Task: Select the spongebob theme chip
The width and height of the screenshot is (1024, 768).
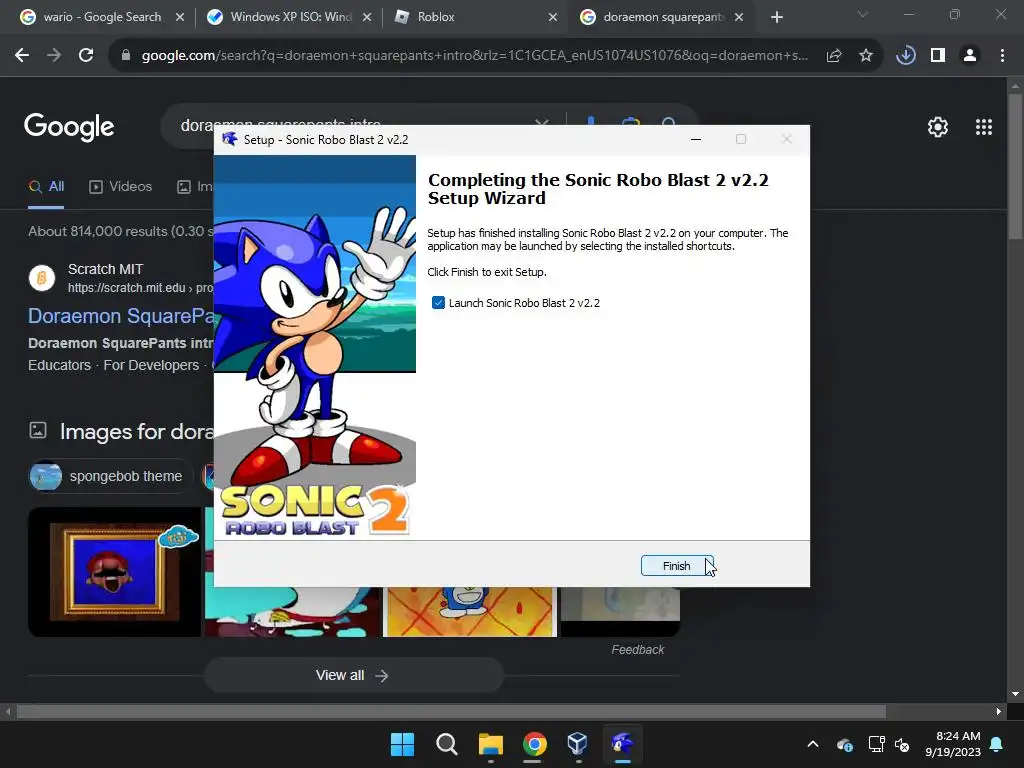Action: pos(110,476)
